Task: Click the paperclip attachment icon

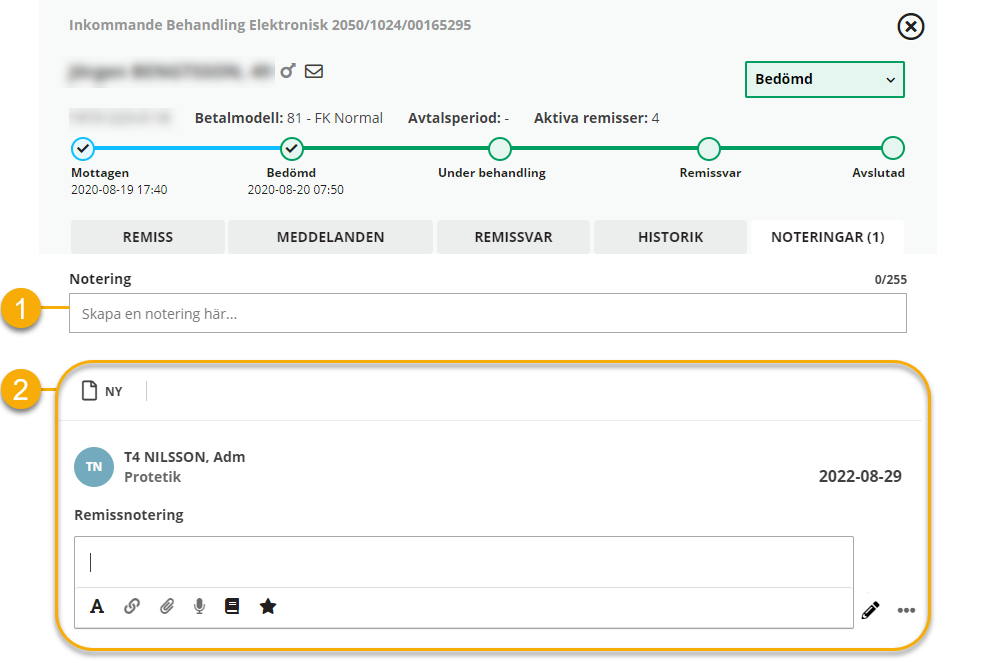Action: coord(167,606)
